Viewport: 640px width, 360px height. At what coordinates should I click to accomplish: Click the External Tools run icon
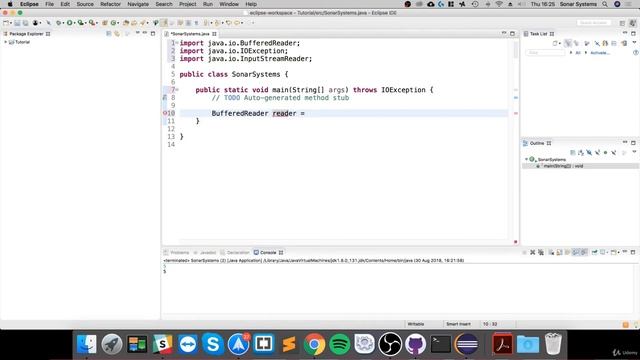[91, 23]
